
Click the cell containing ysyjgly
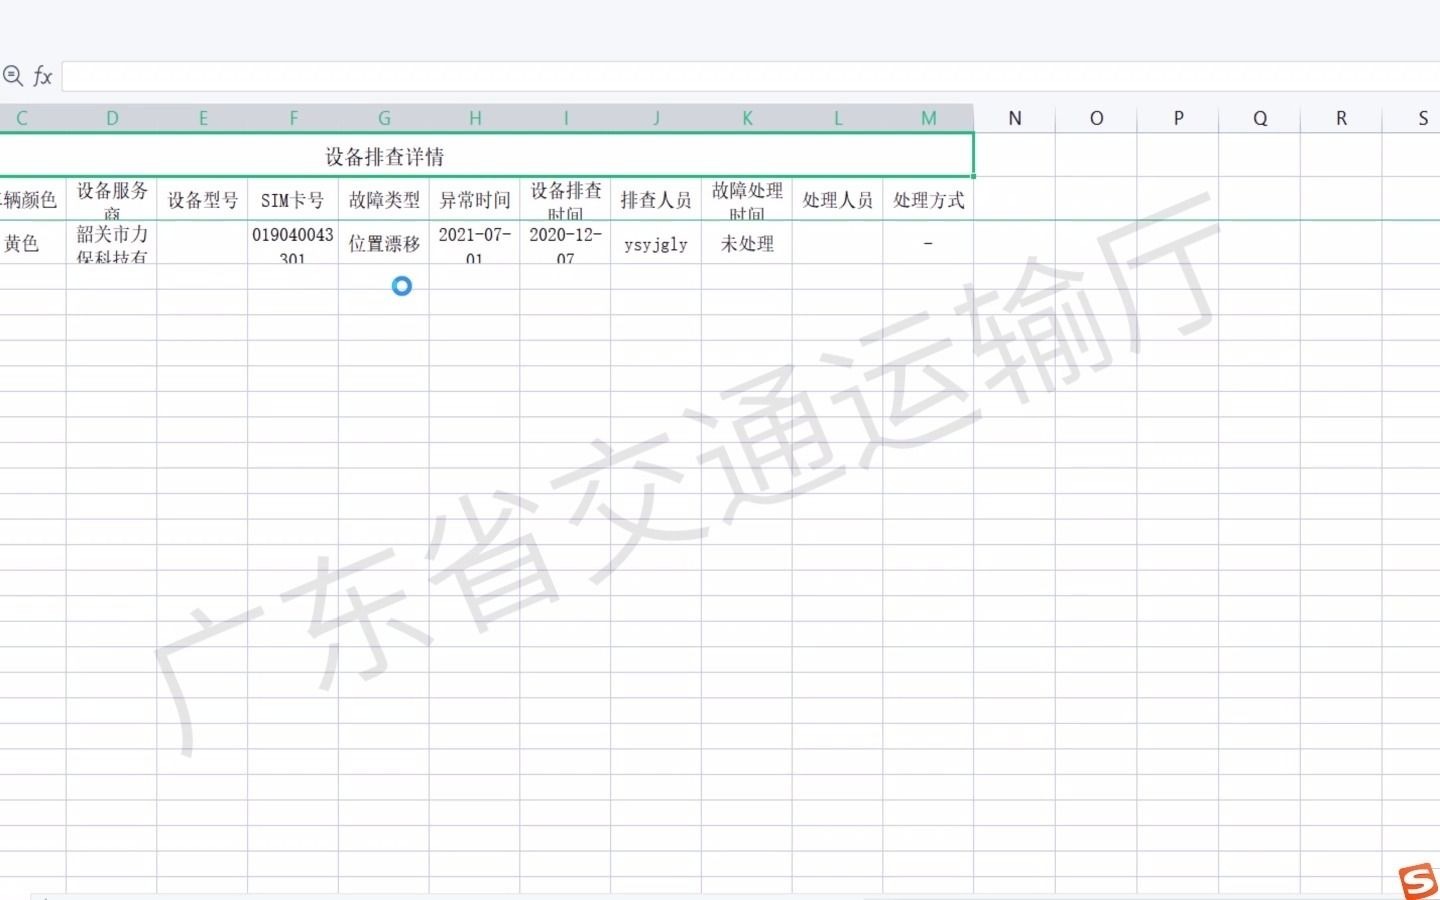(x=656, y=243)
